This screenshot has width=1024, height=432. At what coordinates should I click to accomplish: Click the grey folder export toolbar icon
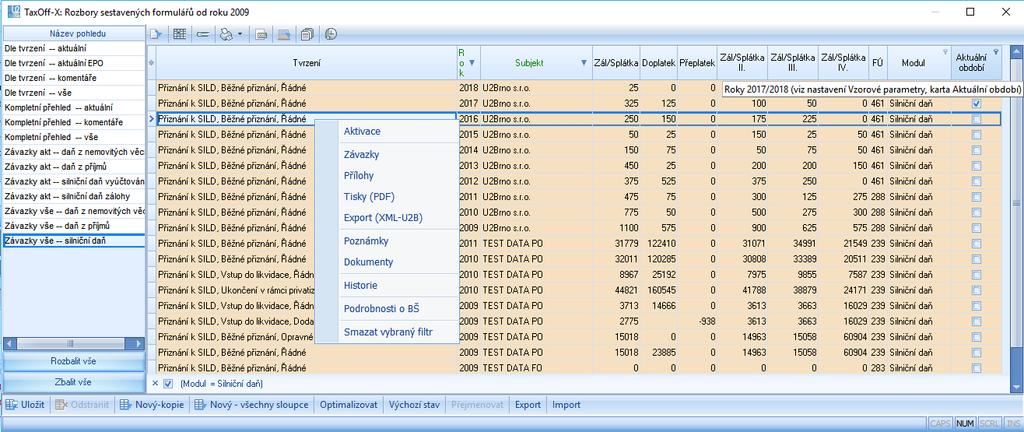[x=284, y=35]
